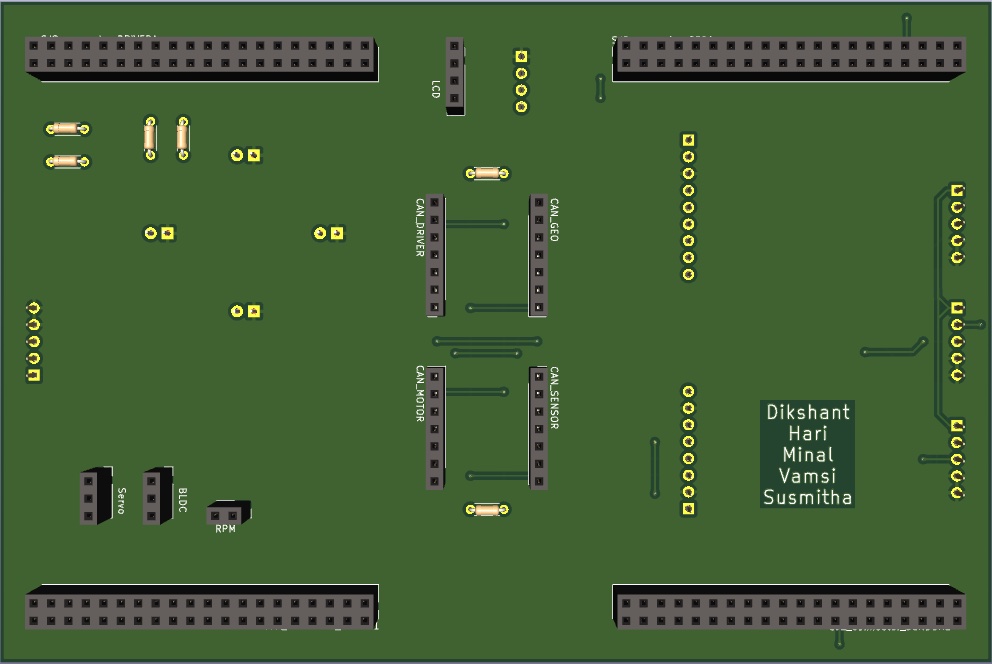Select the CAN_DRIVER pin header
The height and width of the screenshot is (664, 992).
click(x=435, y=255)
